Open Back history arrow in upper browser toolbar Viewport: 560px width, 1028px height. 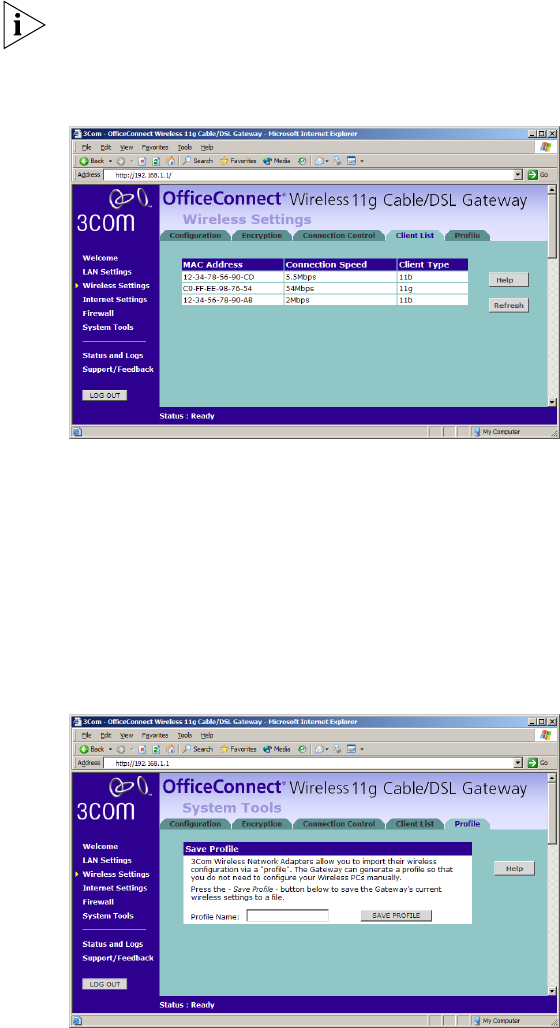[x=110, y=161]
